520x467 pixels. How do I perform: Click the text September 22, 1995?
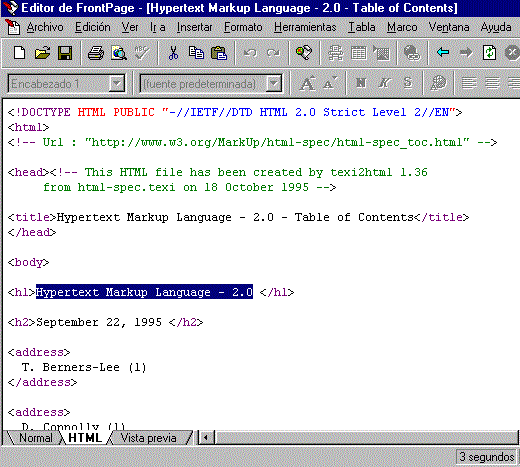[99, 322]
